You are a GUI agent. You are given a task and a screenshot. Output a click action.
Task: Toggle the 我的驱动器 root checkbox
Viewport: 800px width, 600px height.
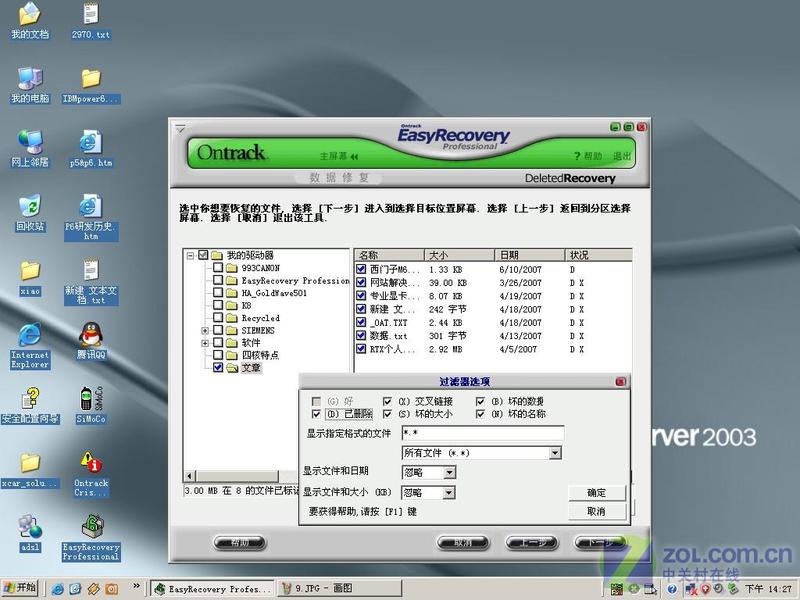(204, 255)
